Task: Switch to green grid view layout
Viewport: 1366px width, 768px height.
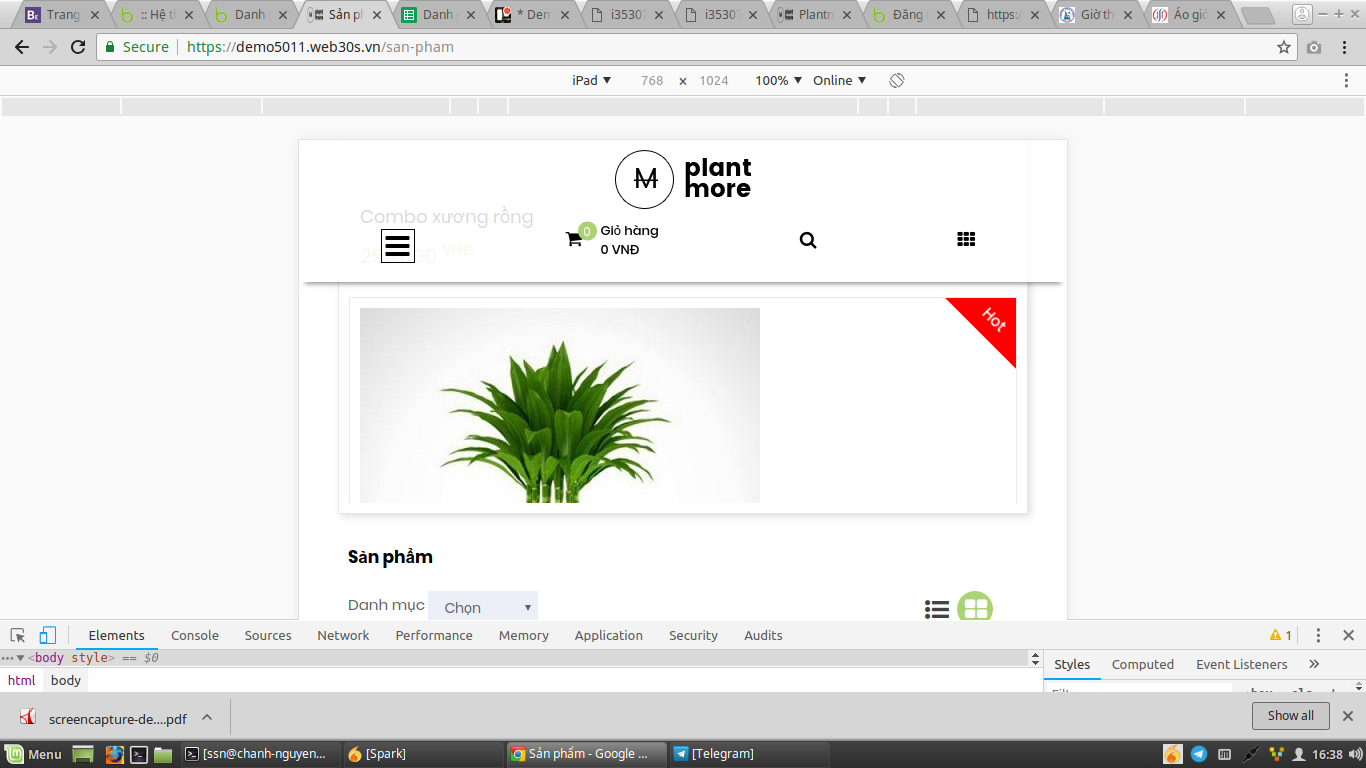Action: click(975, 607)
